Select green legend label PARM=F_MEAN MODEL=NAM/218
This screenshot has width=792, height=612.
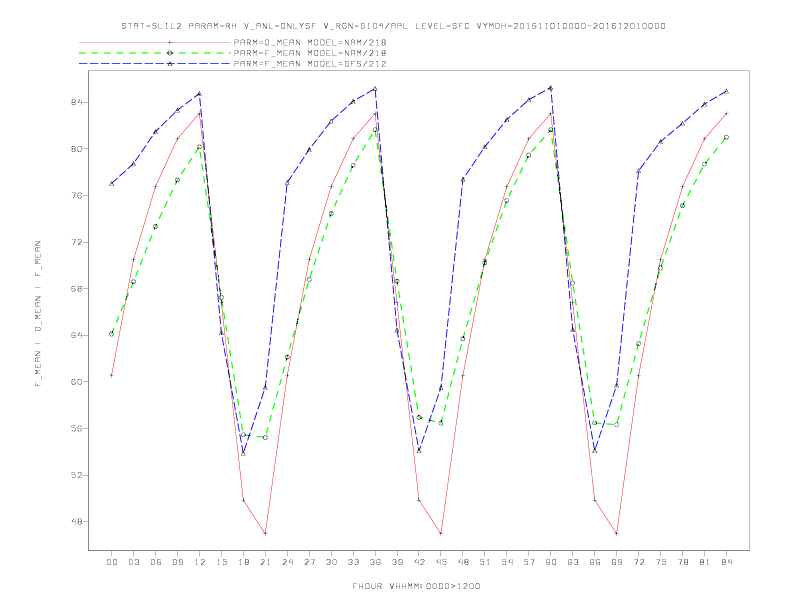310,53
